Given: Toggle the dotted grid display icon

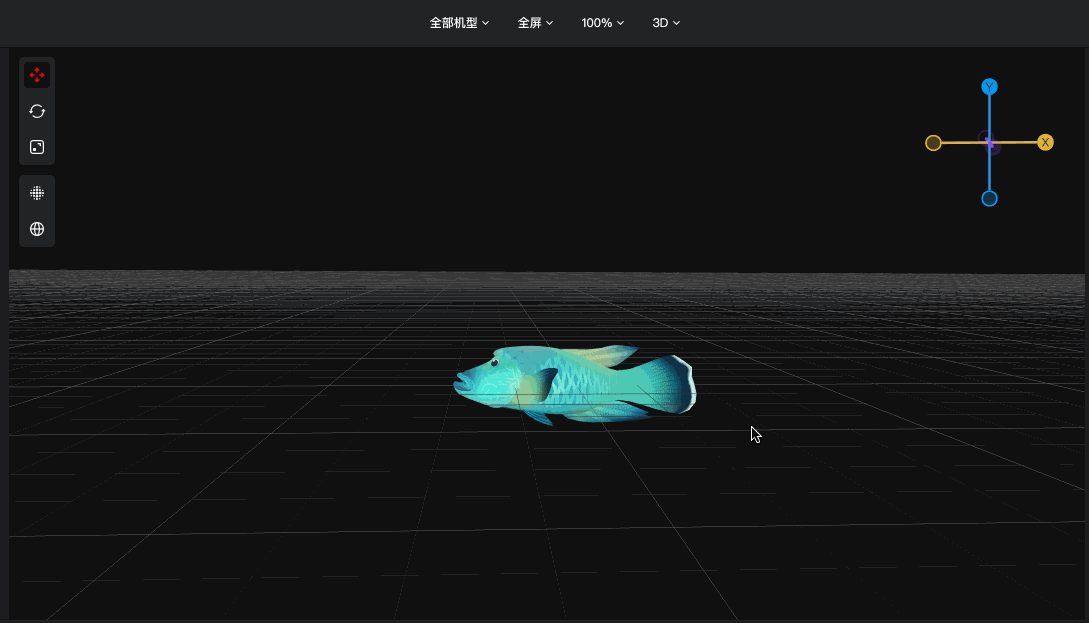Looking at the screenshot, I should (x=37, y=193).
